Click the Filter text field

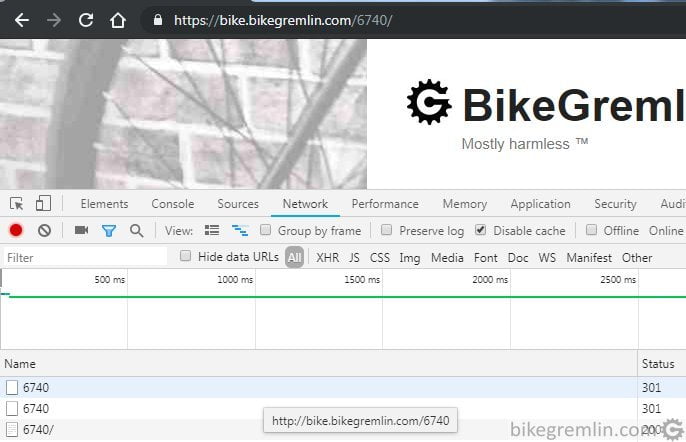(x=85, y=257)
